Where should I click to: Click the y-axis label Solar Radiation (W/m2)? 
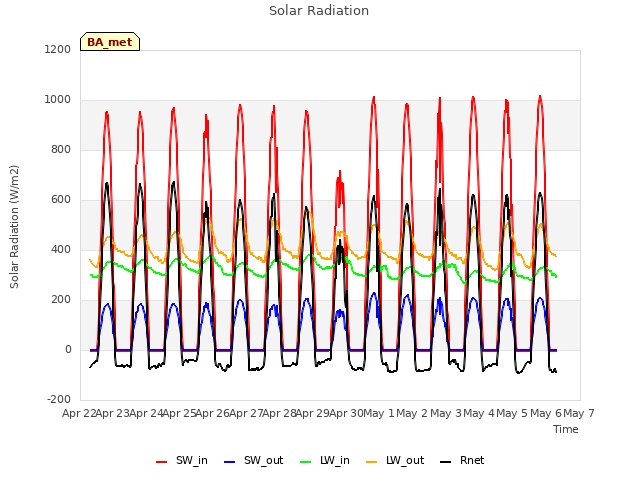(14, 227)
